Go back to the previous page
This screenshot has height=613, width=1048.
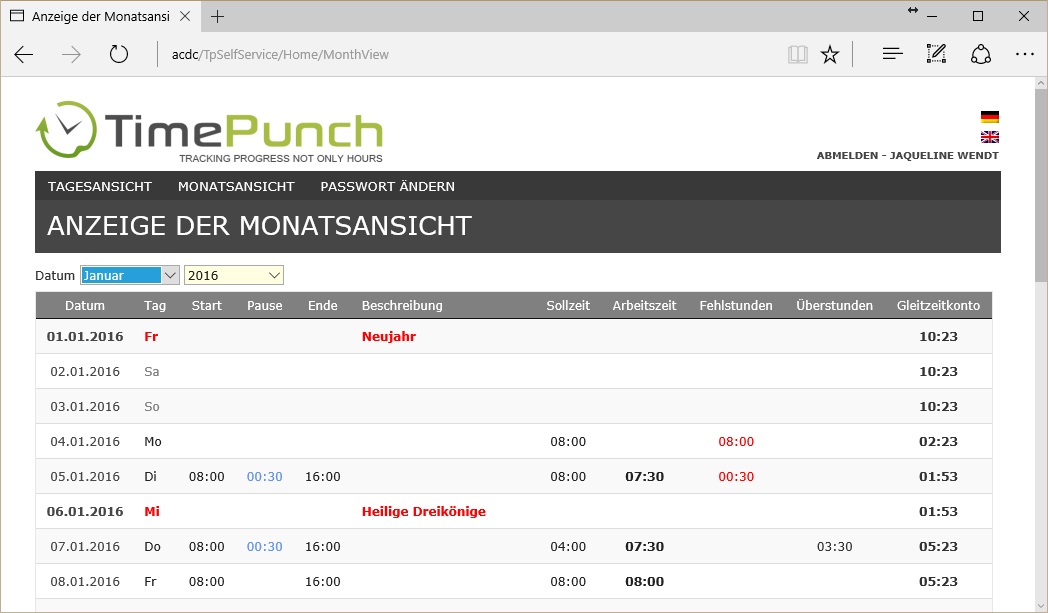pos(24,55)
